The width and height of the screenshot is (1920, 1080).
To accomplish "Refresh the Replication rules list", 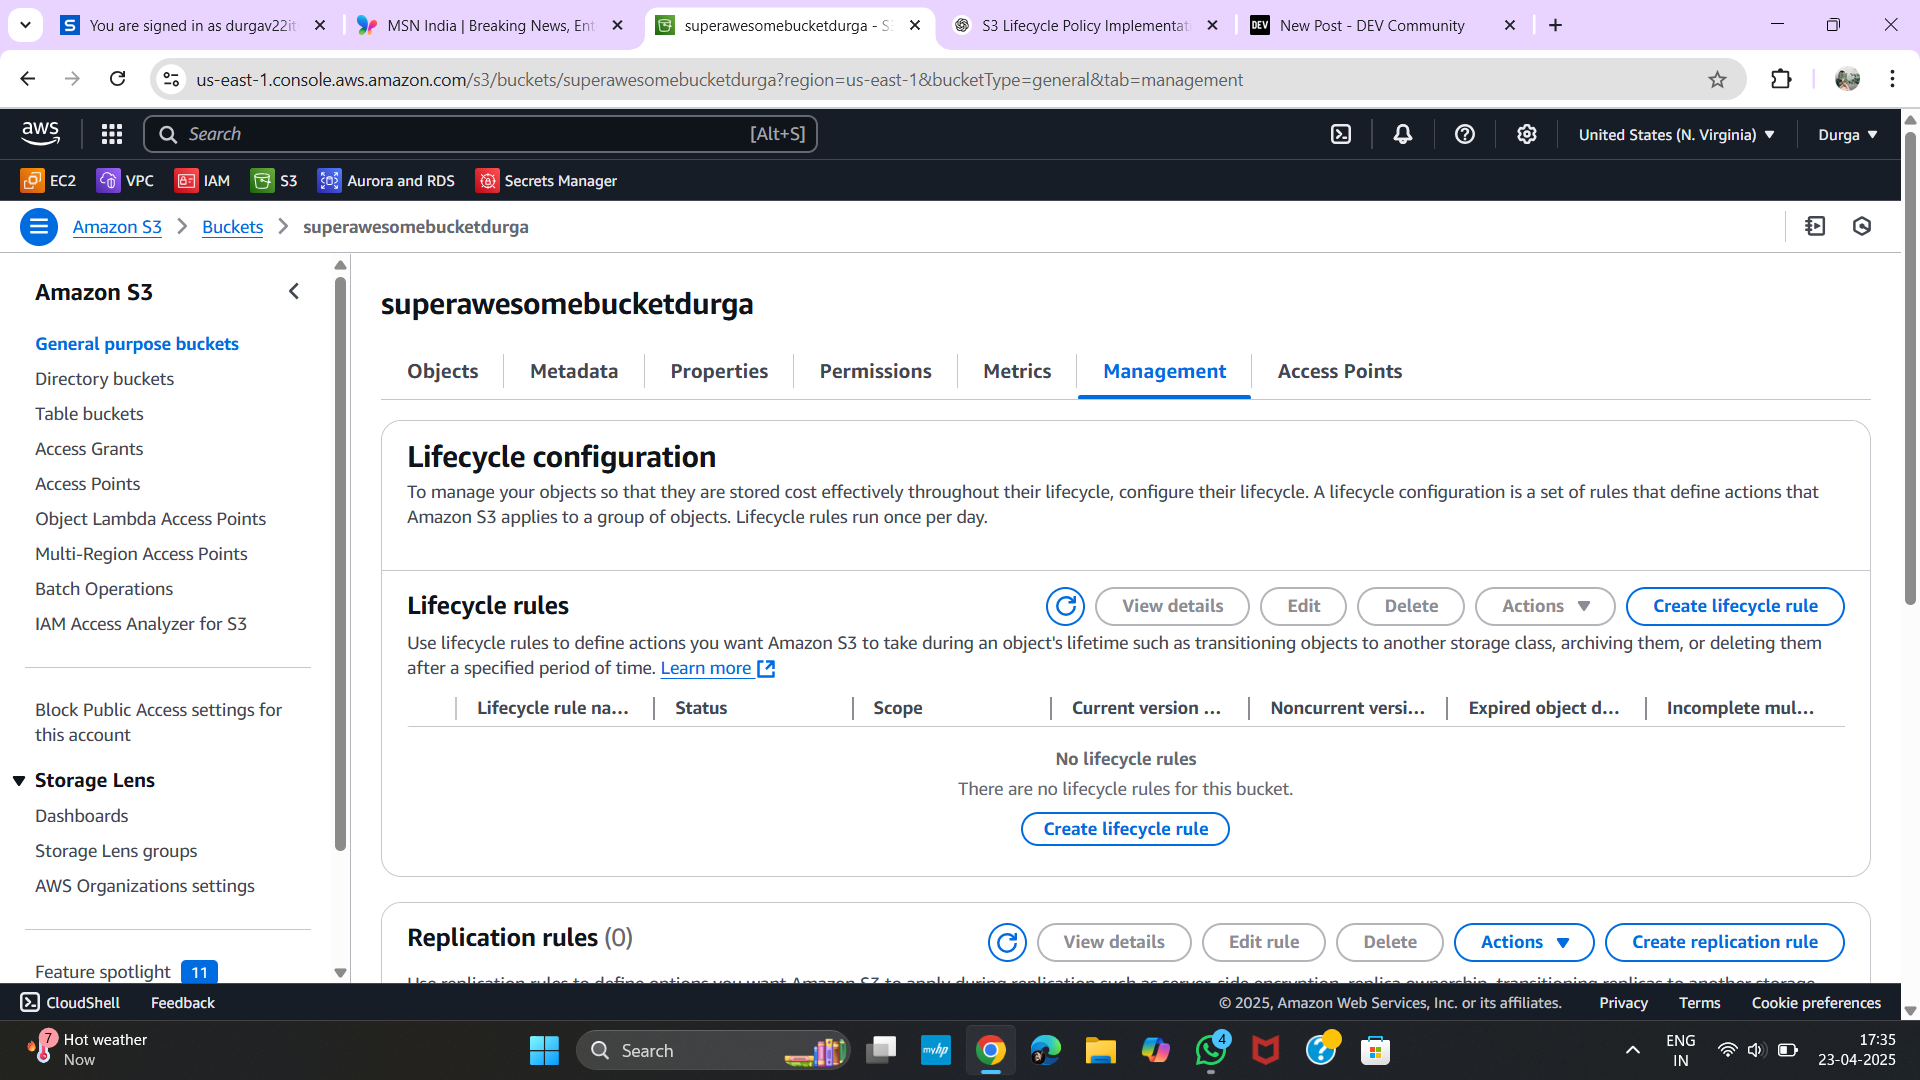I will [1007, 942].
